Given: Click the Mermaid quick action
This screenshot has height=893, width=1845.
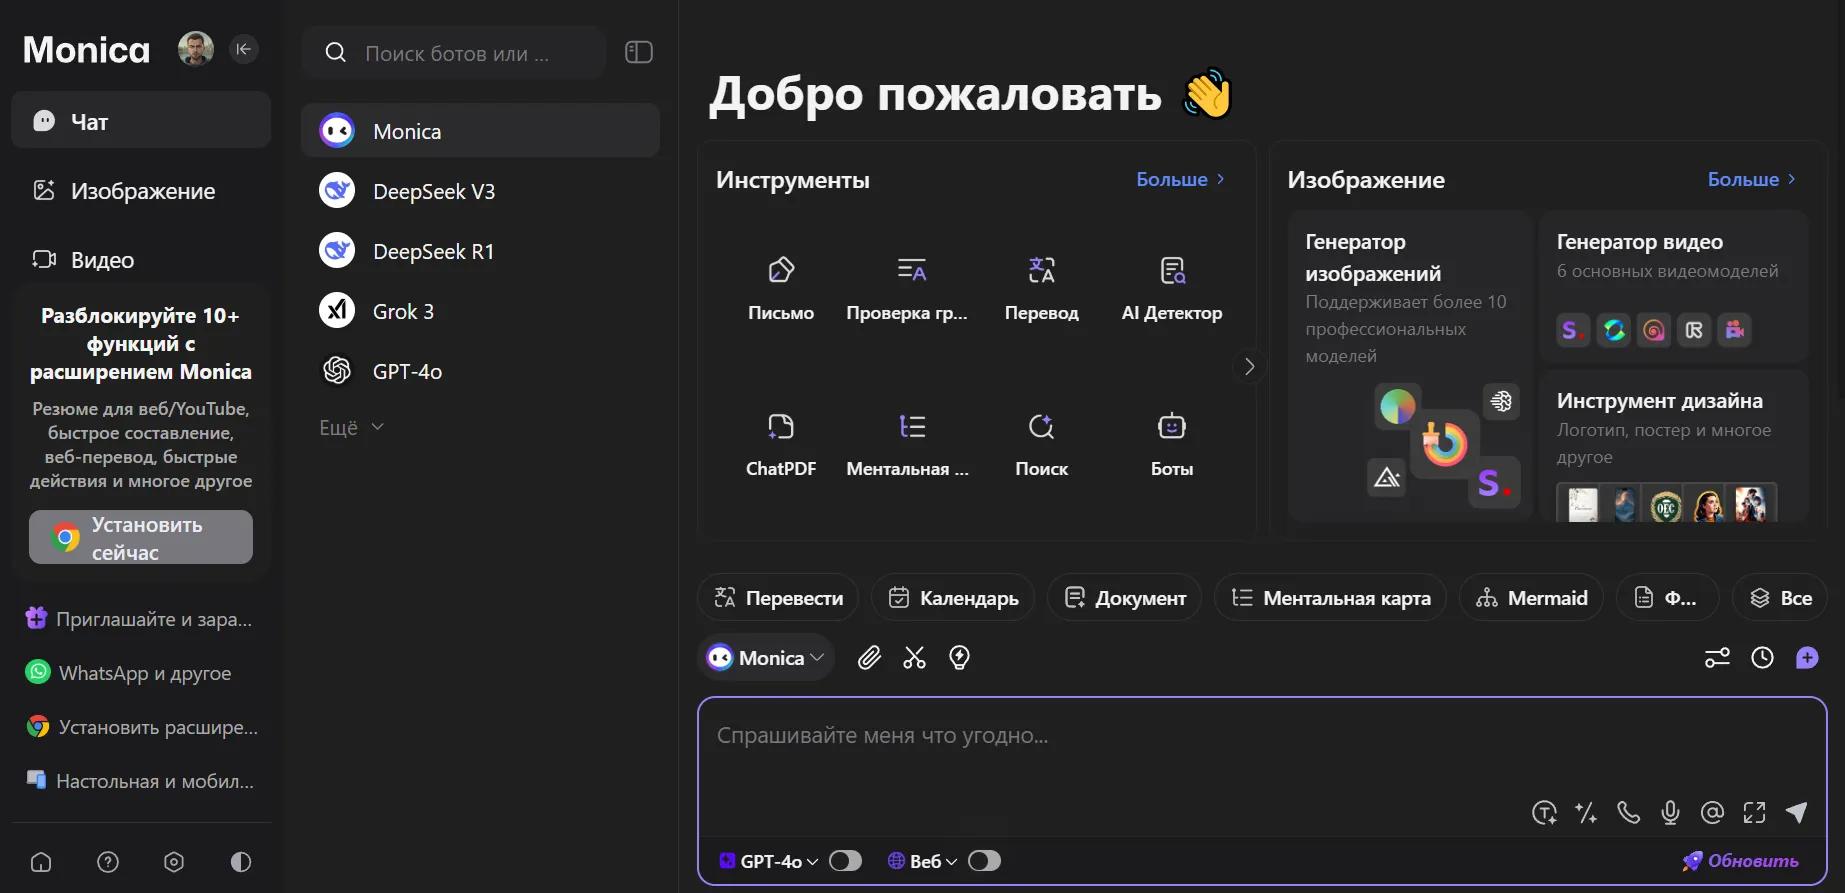Looking at the screenshot, I should [1531, 597].
